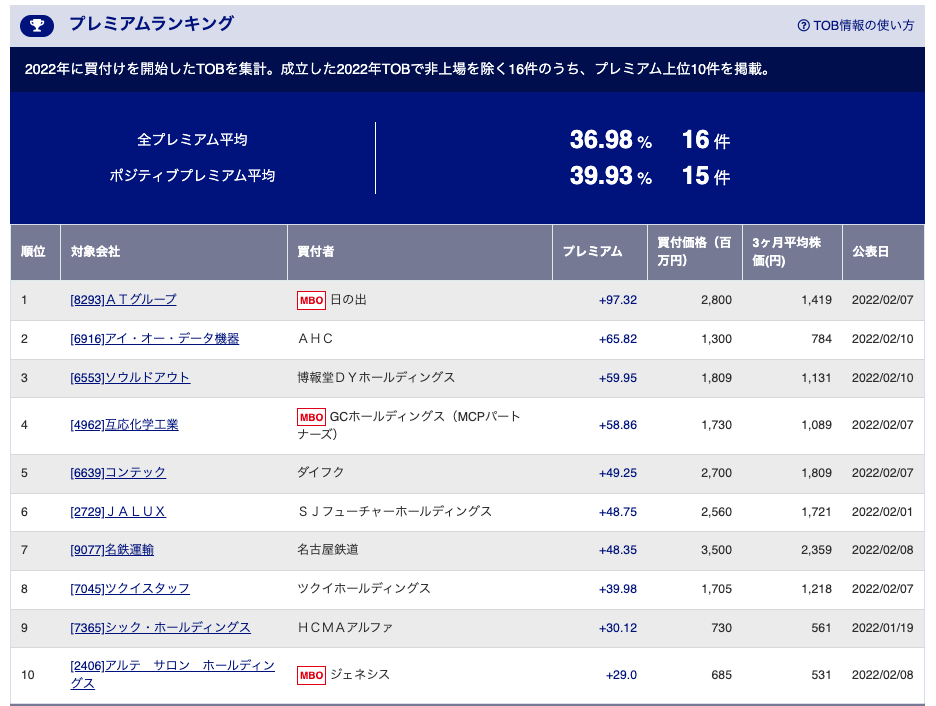
Task: Click the ポジティブプレミアム平均 label
Action: click(192, 176)
